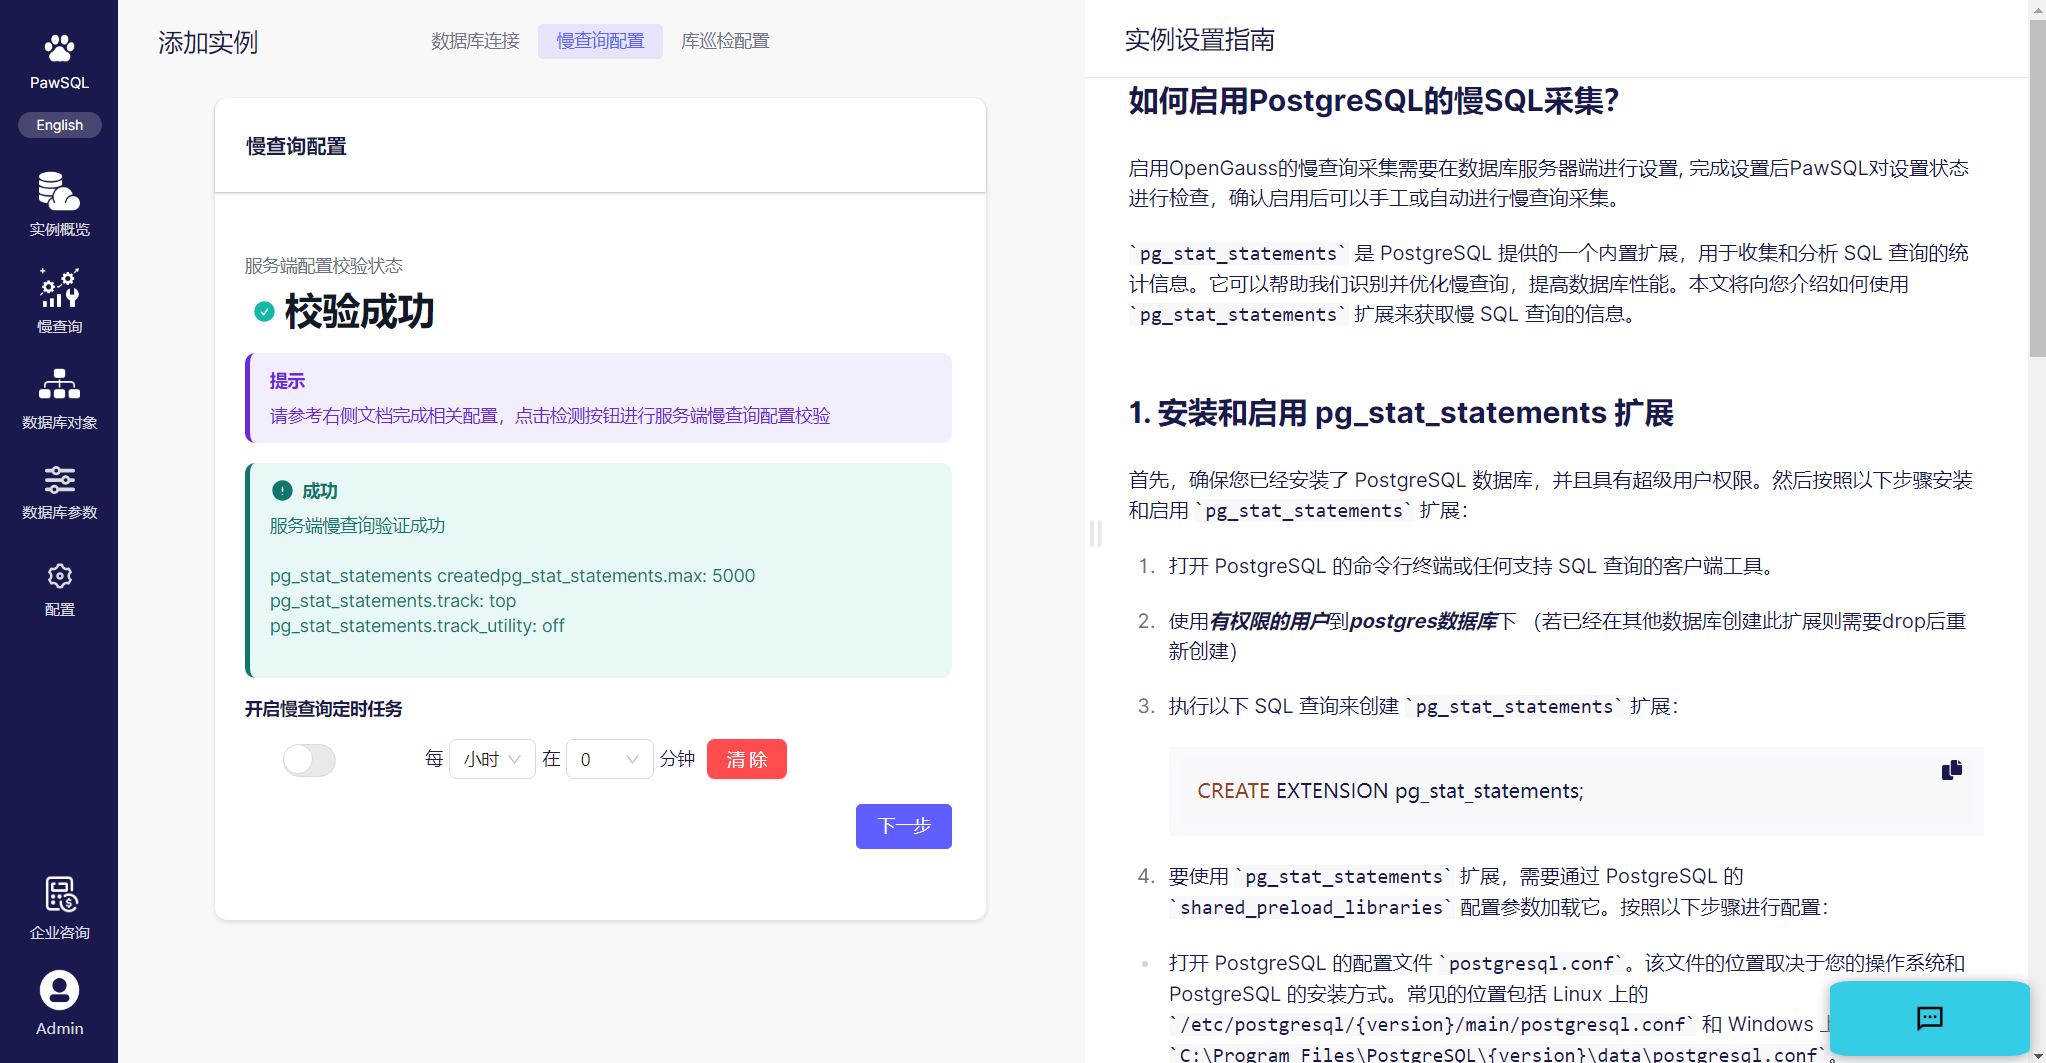
Task: Open the 配置 settings gear icon
Action: coord(59,577)
